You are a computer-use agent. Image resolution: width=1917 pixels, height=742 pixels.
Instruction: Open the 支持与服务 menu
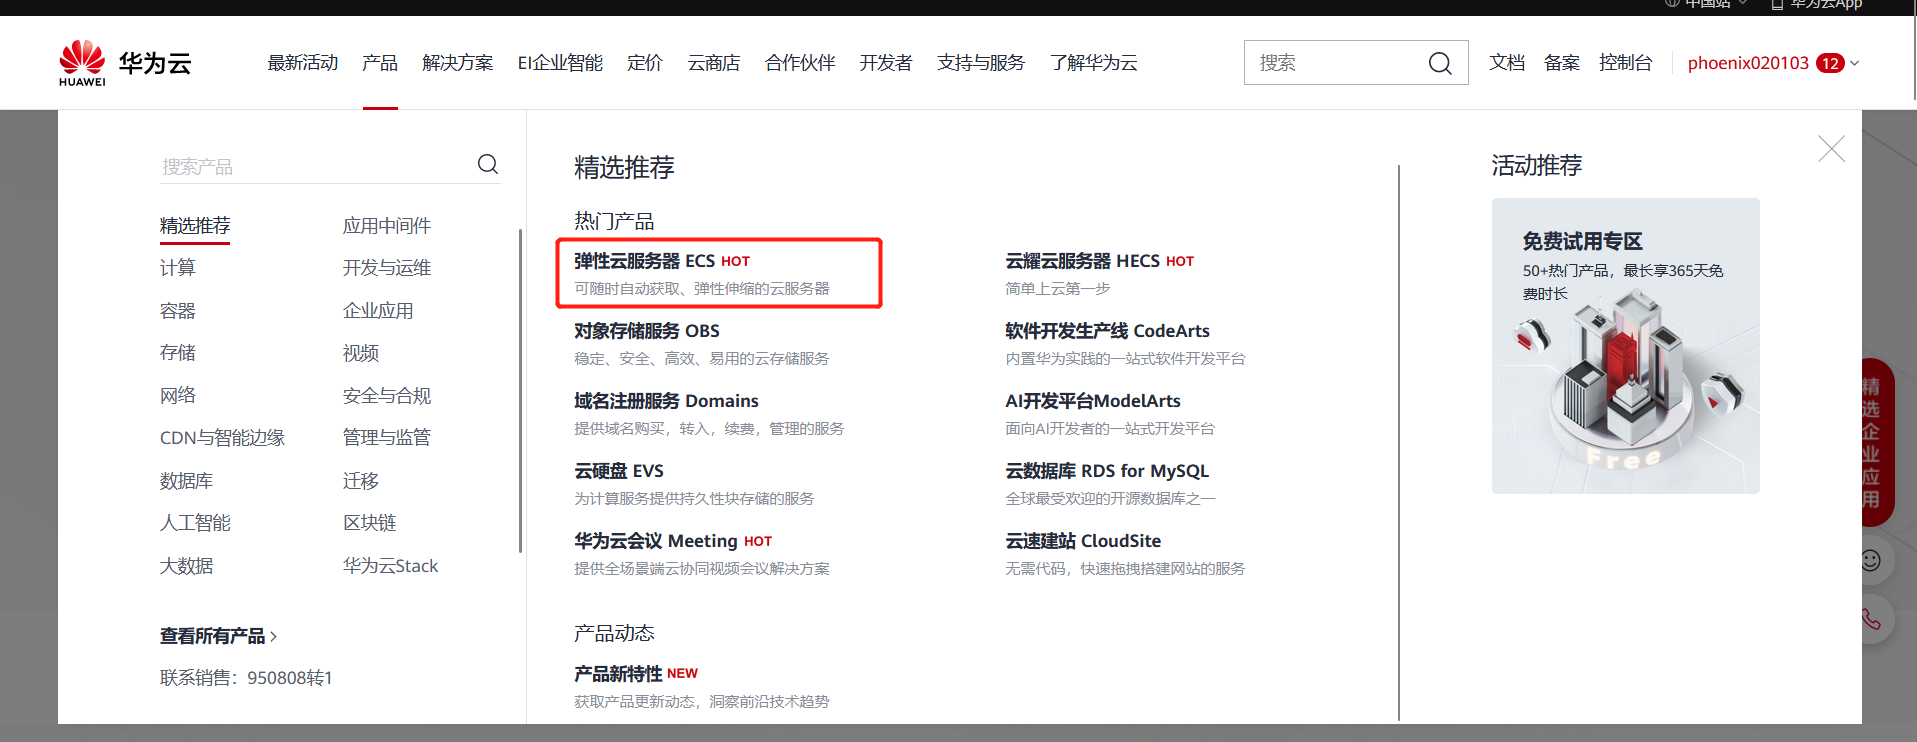point(981,63)
